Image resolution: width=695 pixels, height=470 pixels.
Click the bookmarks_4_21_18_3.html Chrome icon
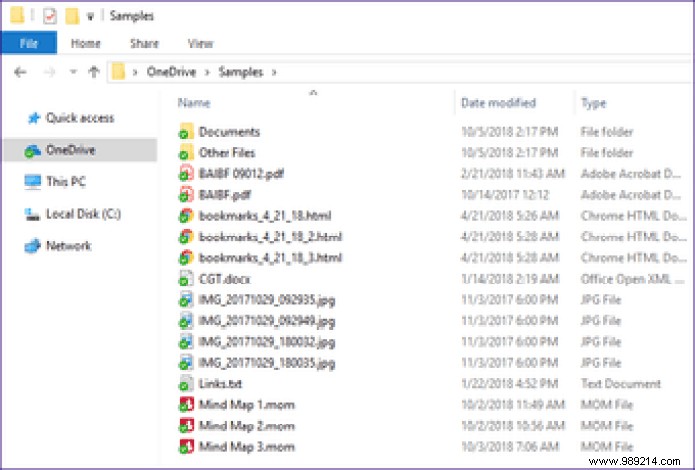(186, 258)
